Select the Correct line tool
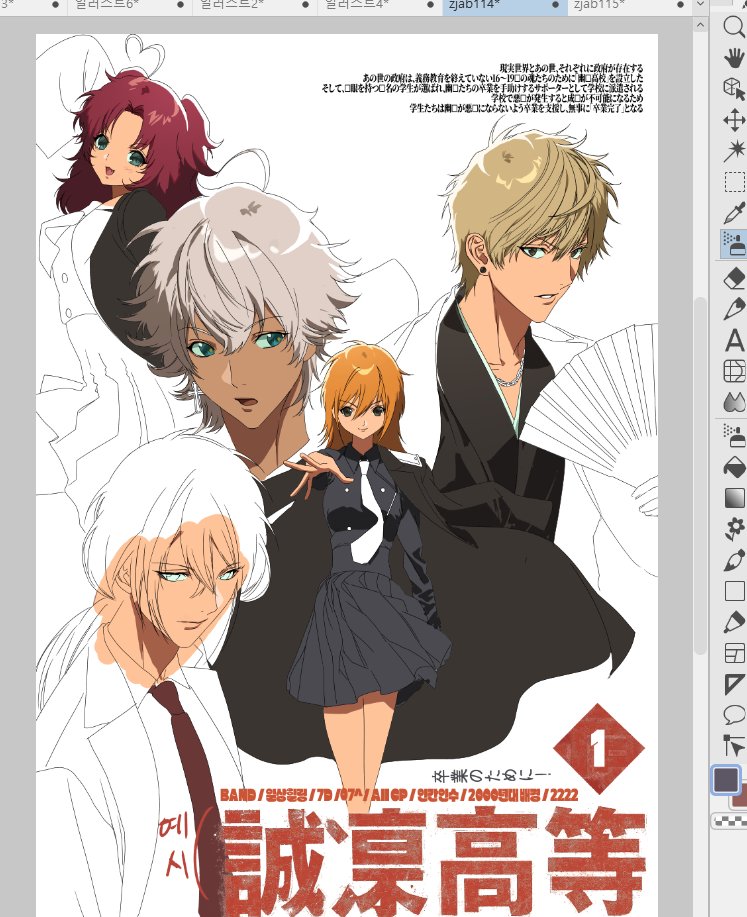 tap(734, 746)
